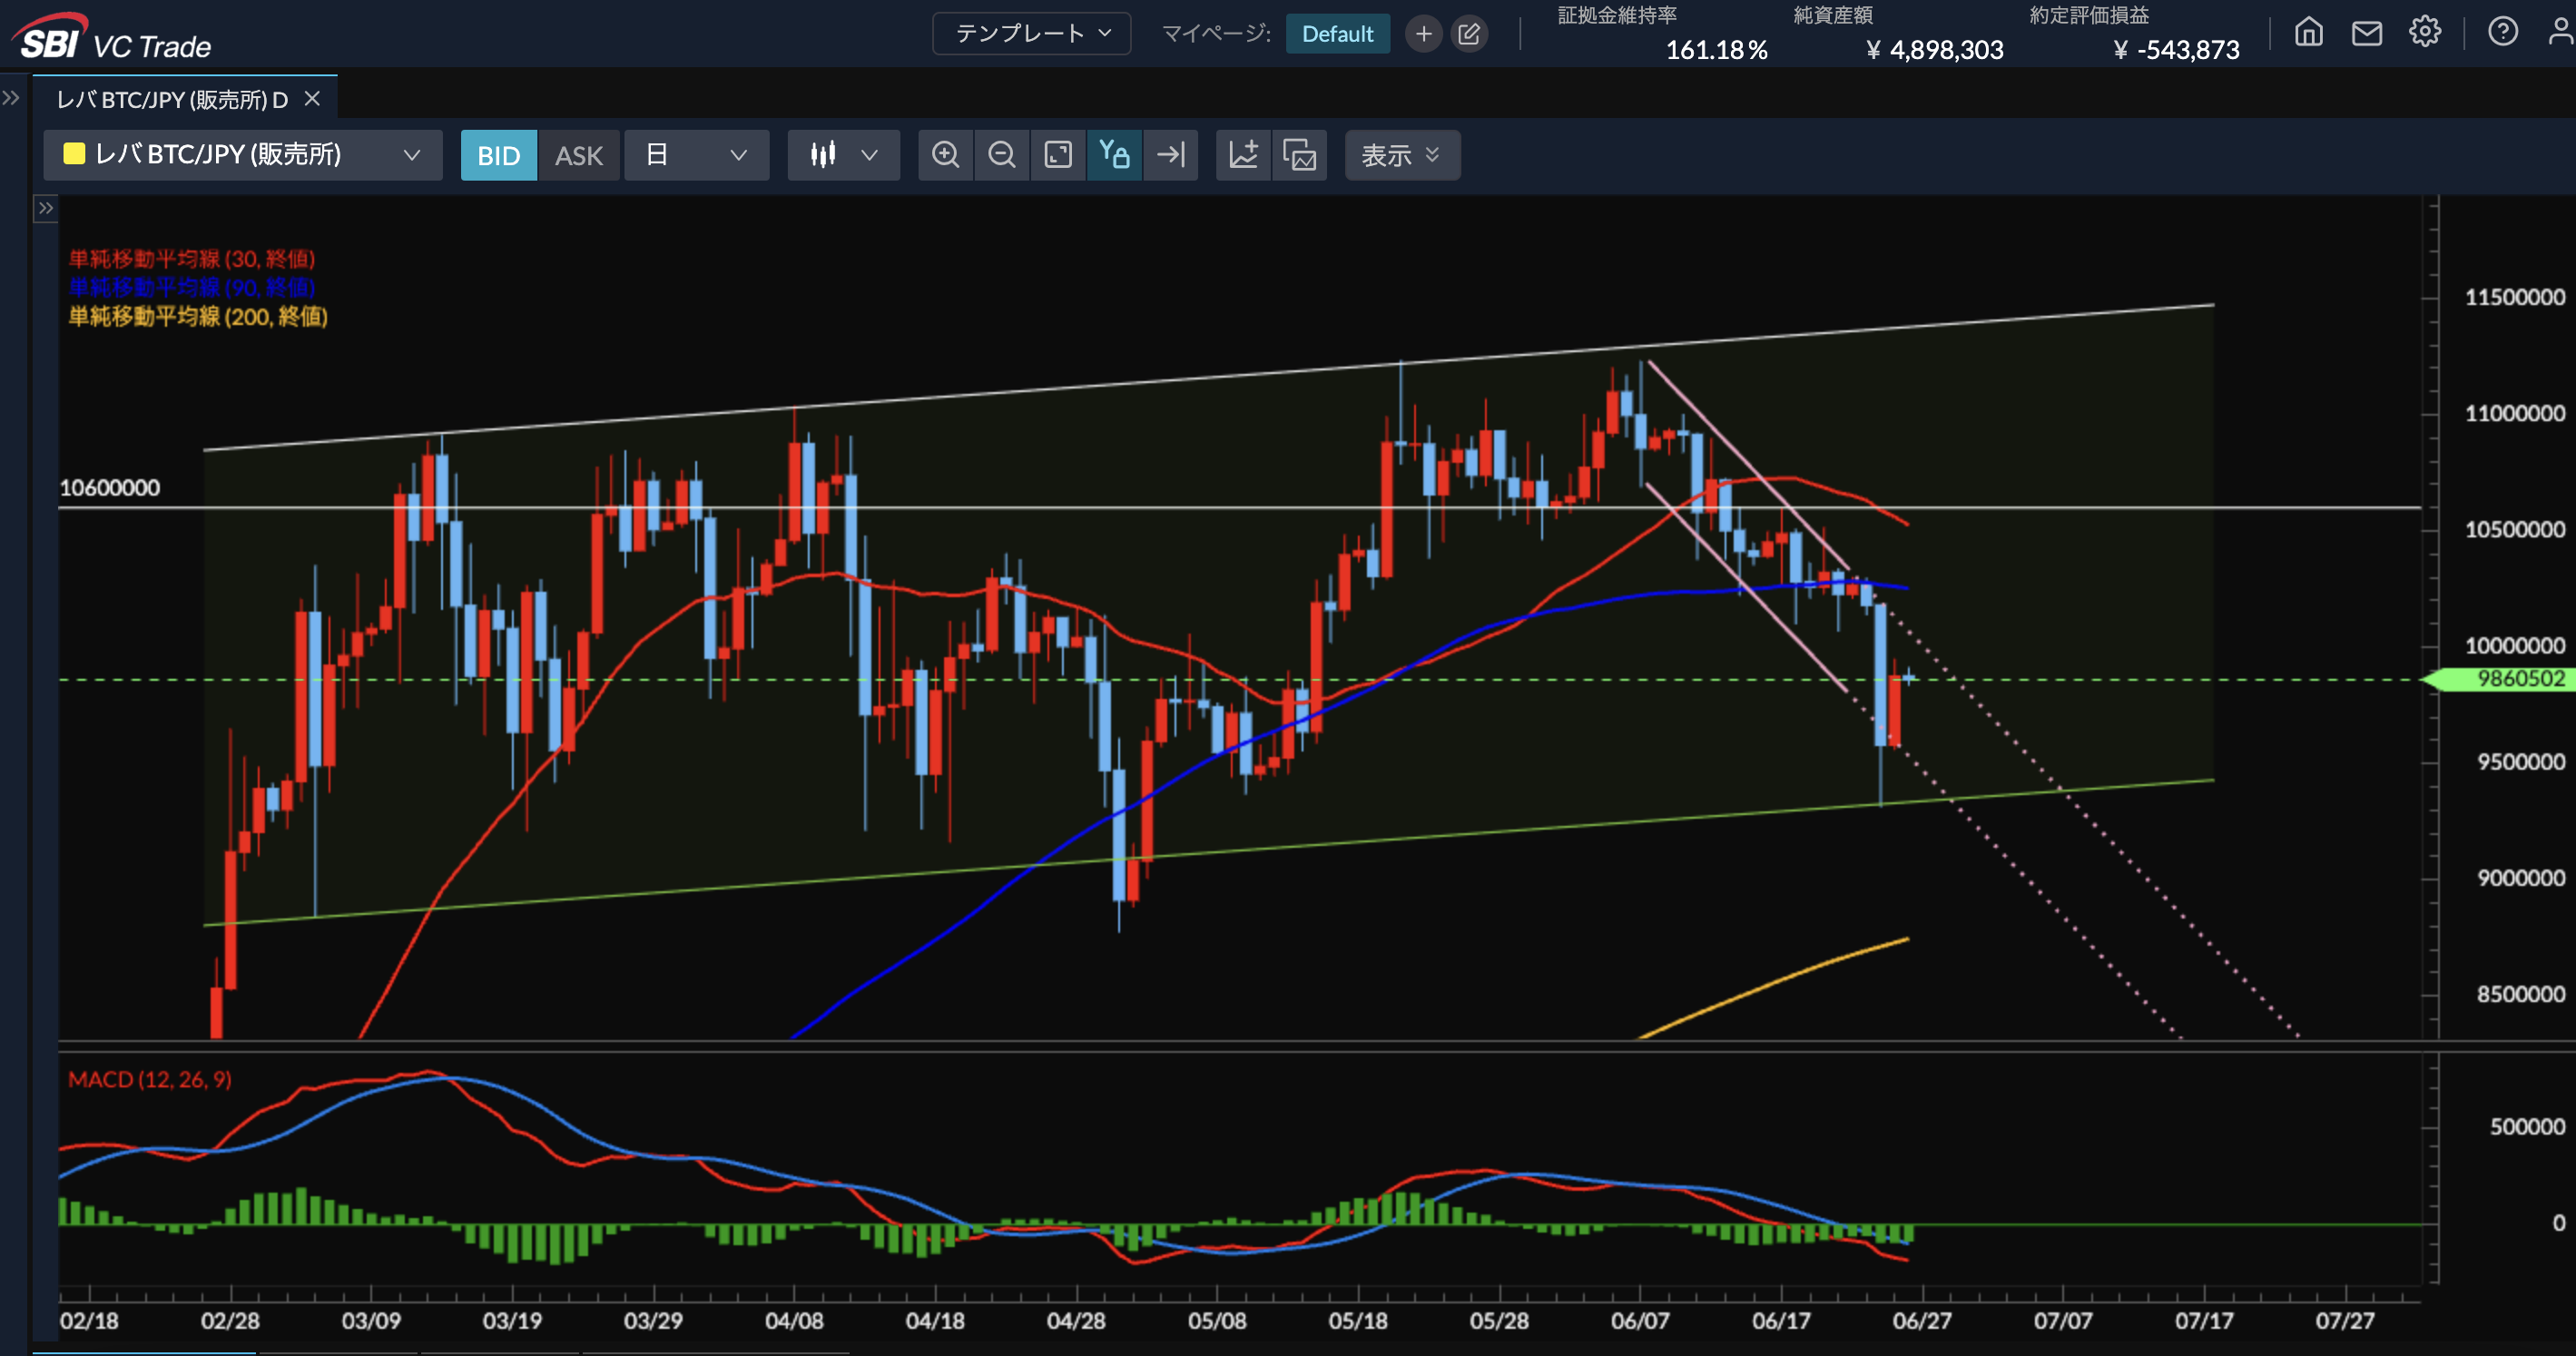Open the レバ BTC/JPY (販売所) symbol dropdown
The height and width of the screenshot is (1356, 2576).
point(242,155)
